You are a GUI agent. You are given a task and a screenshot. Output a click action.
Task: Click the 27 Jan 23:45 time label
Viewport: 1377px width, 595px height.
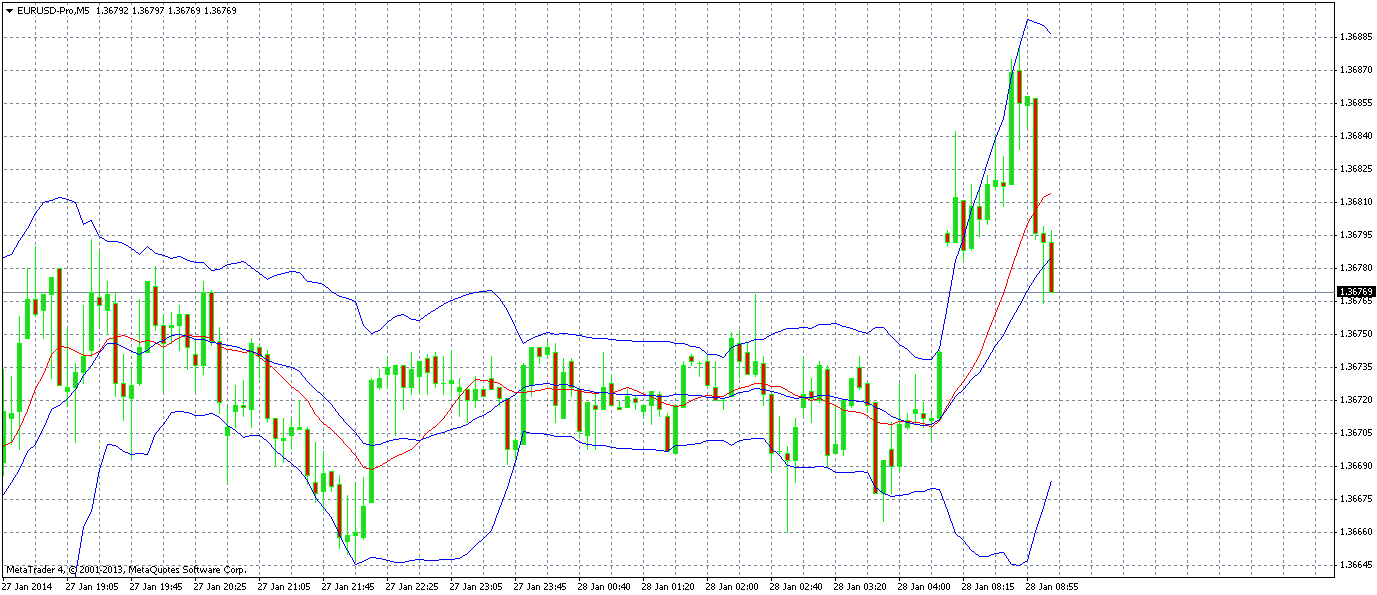point(540,587)
